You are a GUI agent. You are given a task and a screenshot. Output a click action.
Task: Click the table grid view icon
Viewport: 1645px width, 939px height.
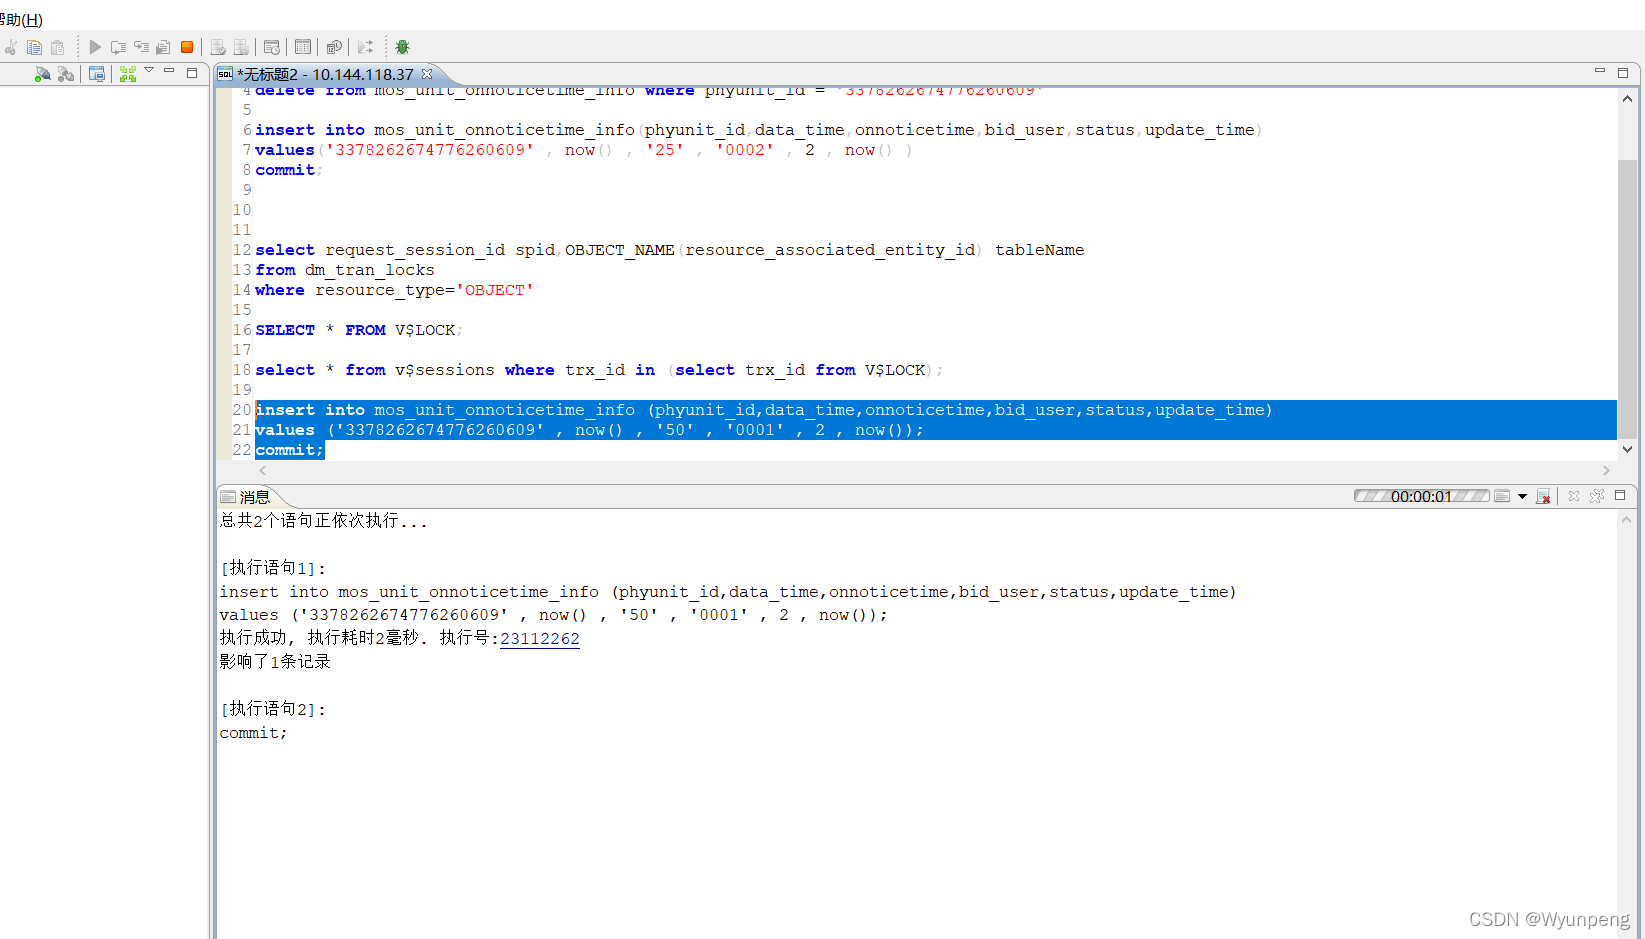[303, 47]
